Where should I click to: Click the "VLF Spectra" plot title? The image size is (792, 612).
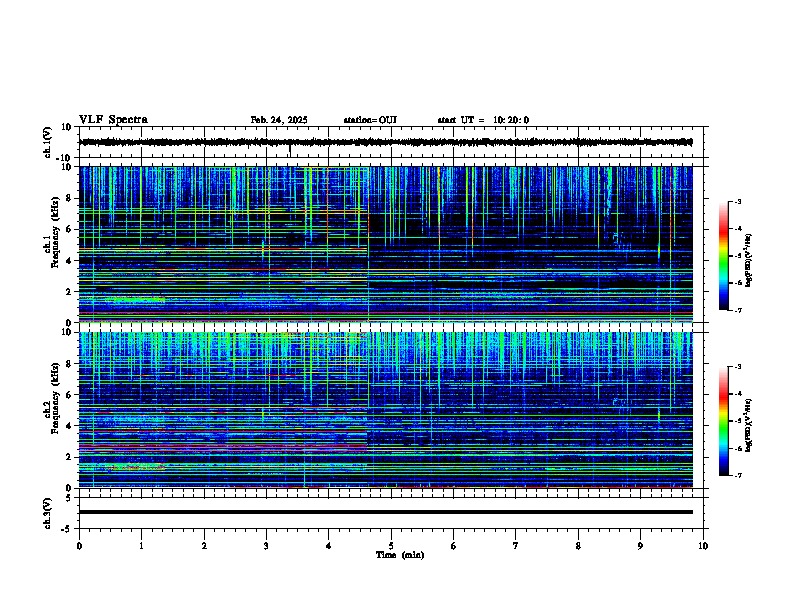113,120
